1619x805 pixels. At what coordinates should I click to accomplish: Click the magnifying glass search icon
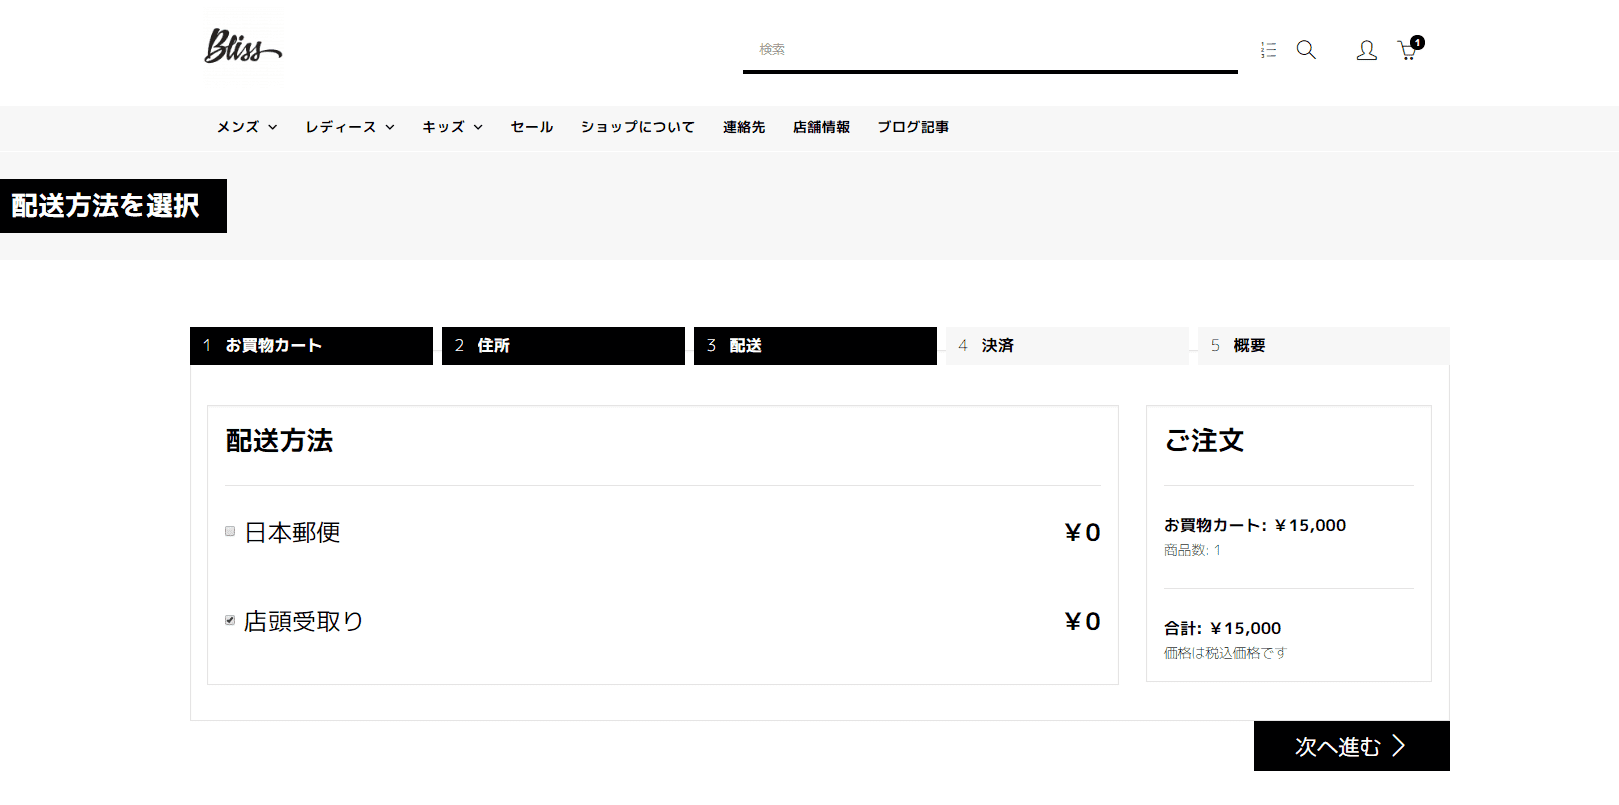(1306, 50)
